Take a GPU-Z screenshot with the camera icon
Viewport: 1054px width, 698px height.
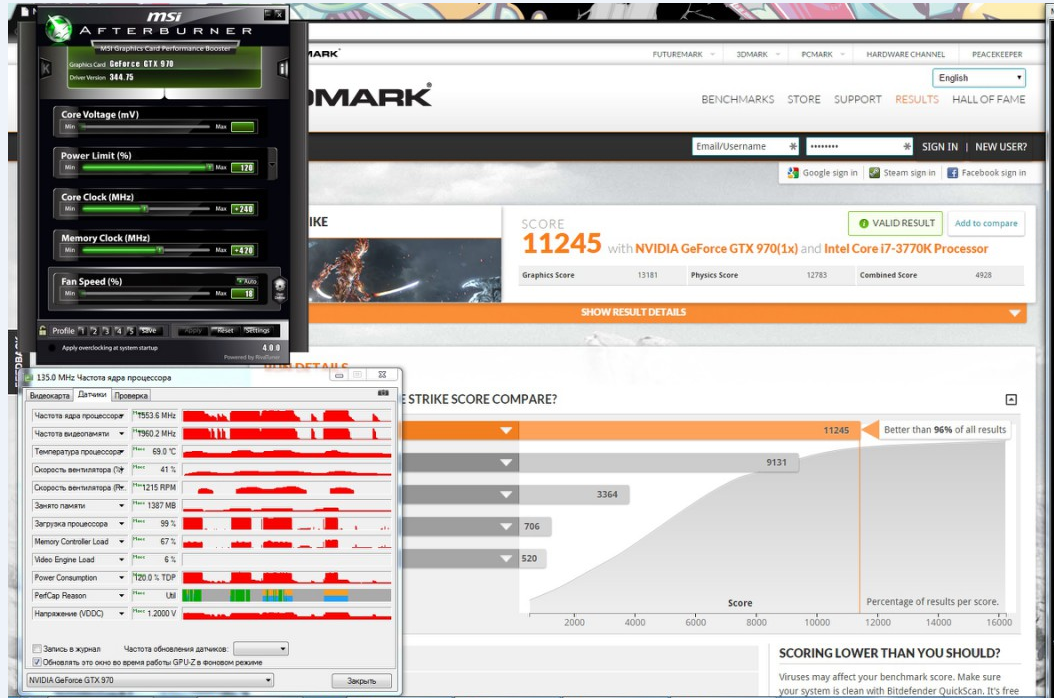(x=383, y=393)
